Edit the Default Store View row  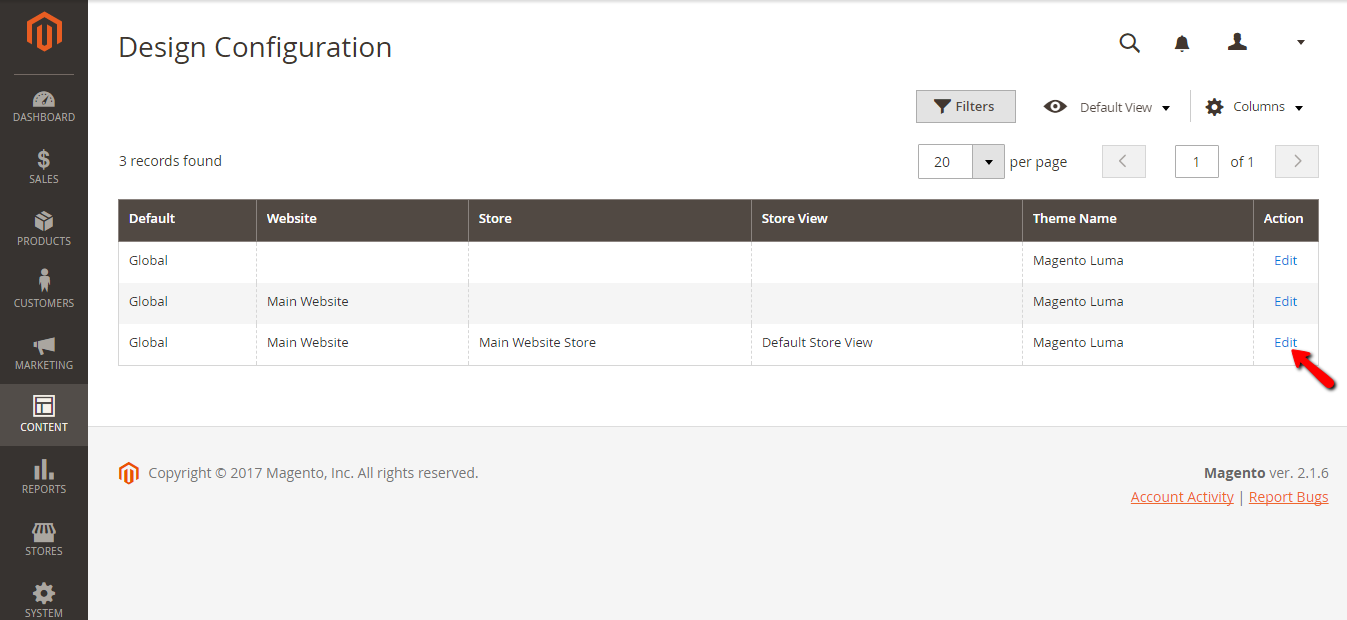(x=1285, y=342)
